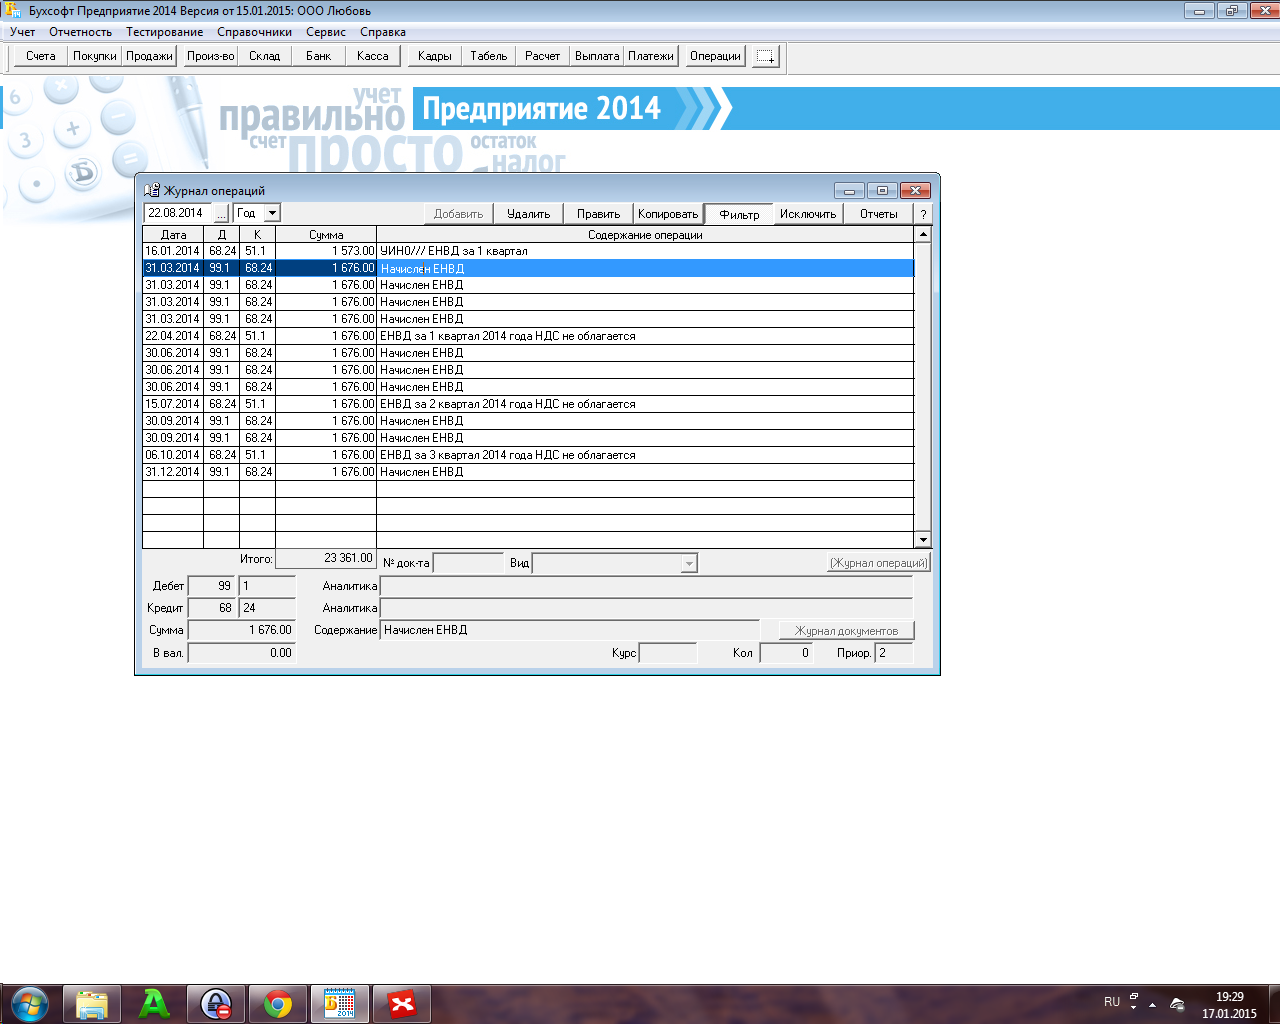Screen dimensions: 1280x1024
Task: Click the red X application taskbar icon
Action: point(402,1003)
